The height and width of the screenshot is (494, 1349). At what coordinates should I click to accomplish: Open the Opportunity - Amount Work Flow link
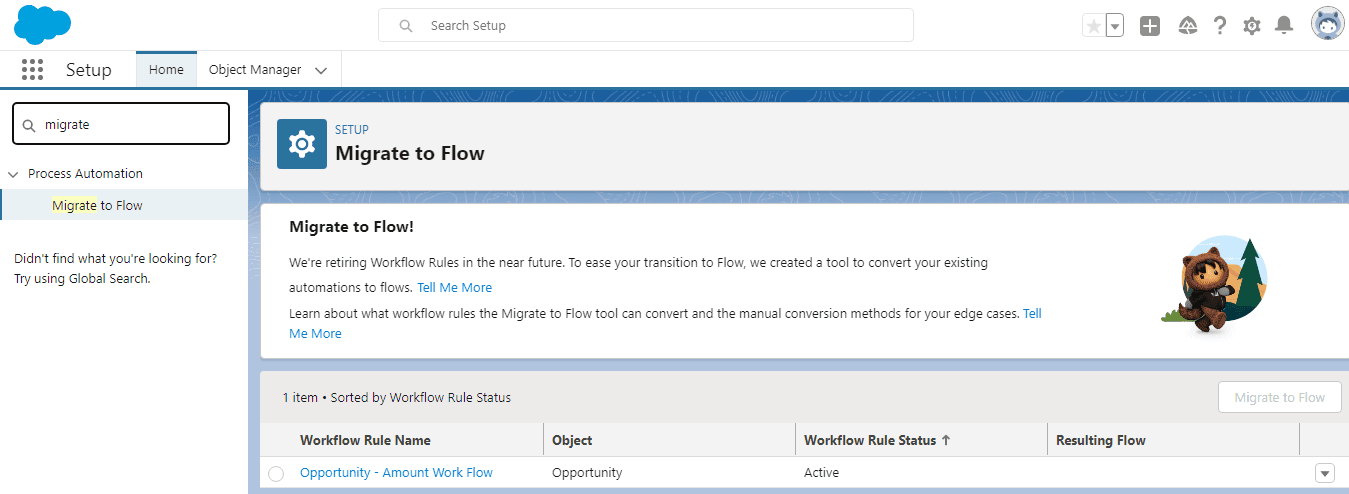[x=396, y=473]
